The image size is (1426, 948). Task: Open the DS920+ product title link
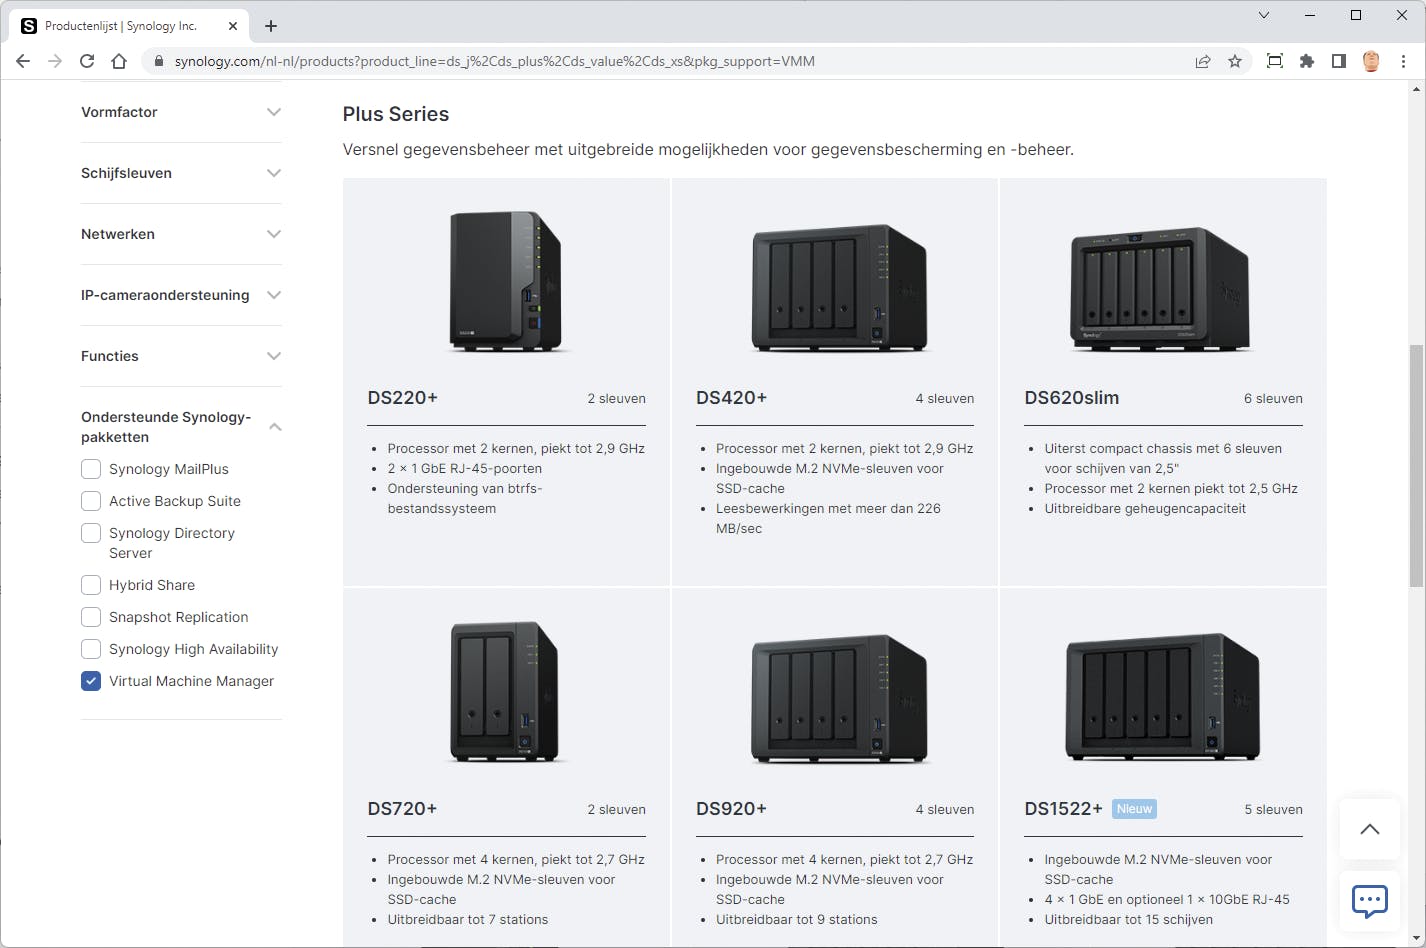point(731,809)
